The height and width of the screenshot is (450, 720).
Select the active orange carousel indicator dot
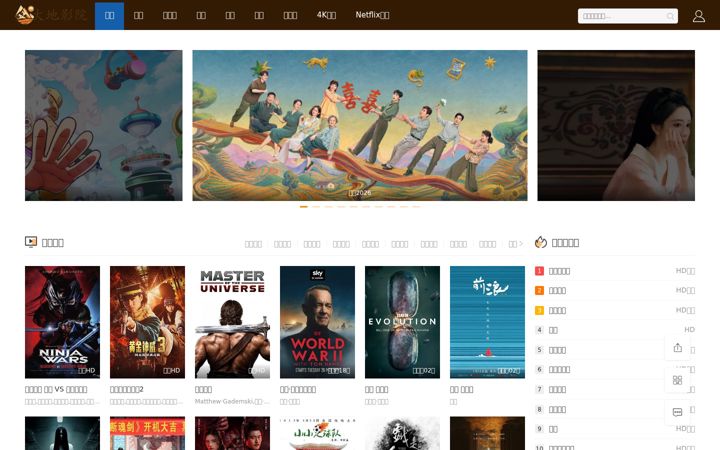[x=304, y=207]
